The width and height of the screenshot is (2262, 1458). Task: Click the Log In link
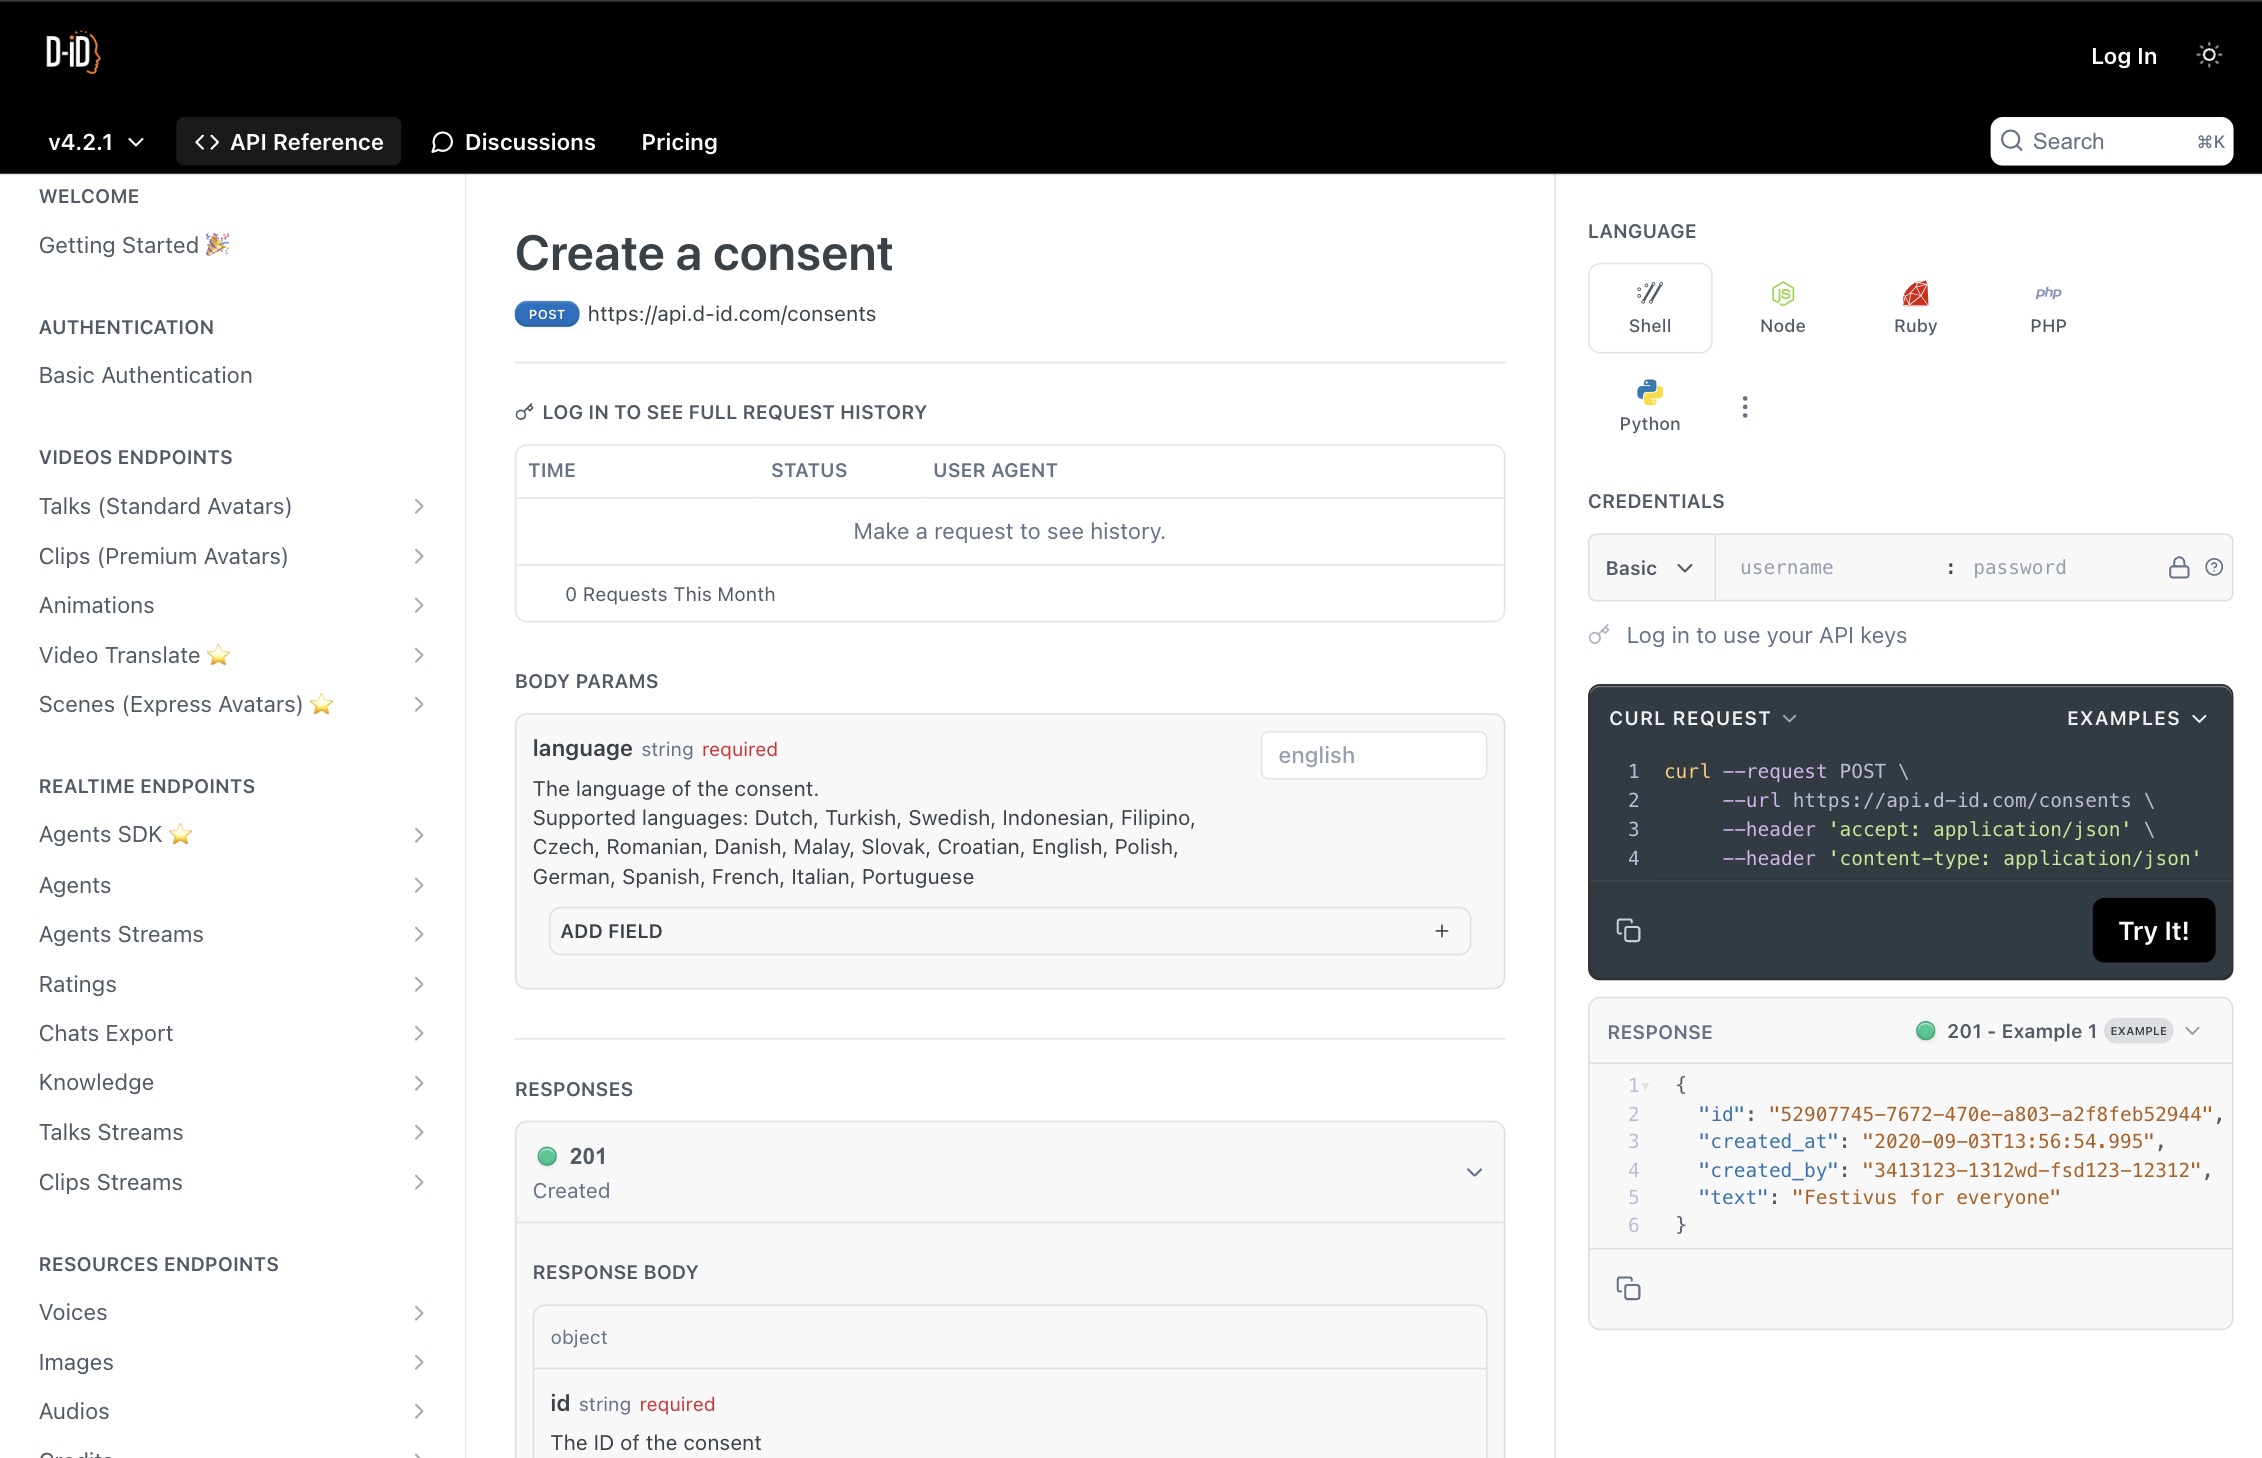click(x=2123, y=56)
